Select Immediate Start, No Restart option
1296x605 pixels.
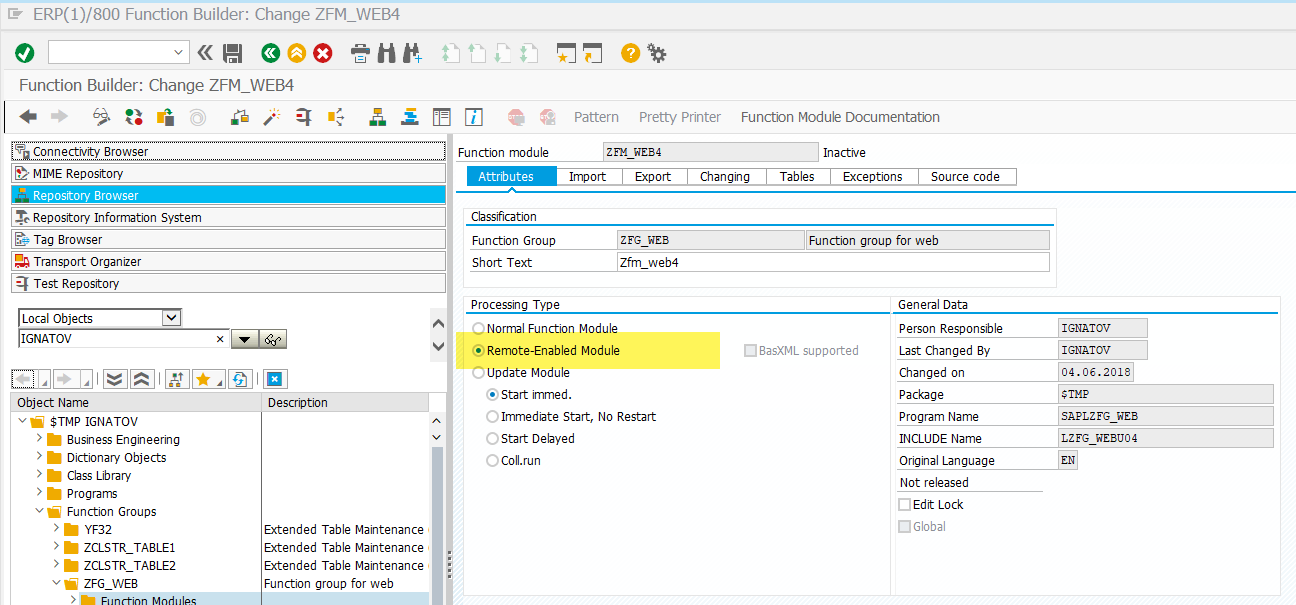(x=492, y=416)
